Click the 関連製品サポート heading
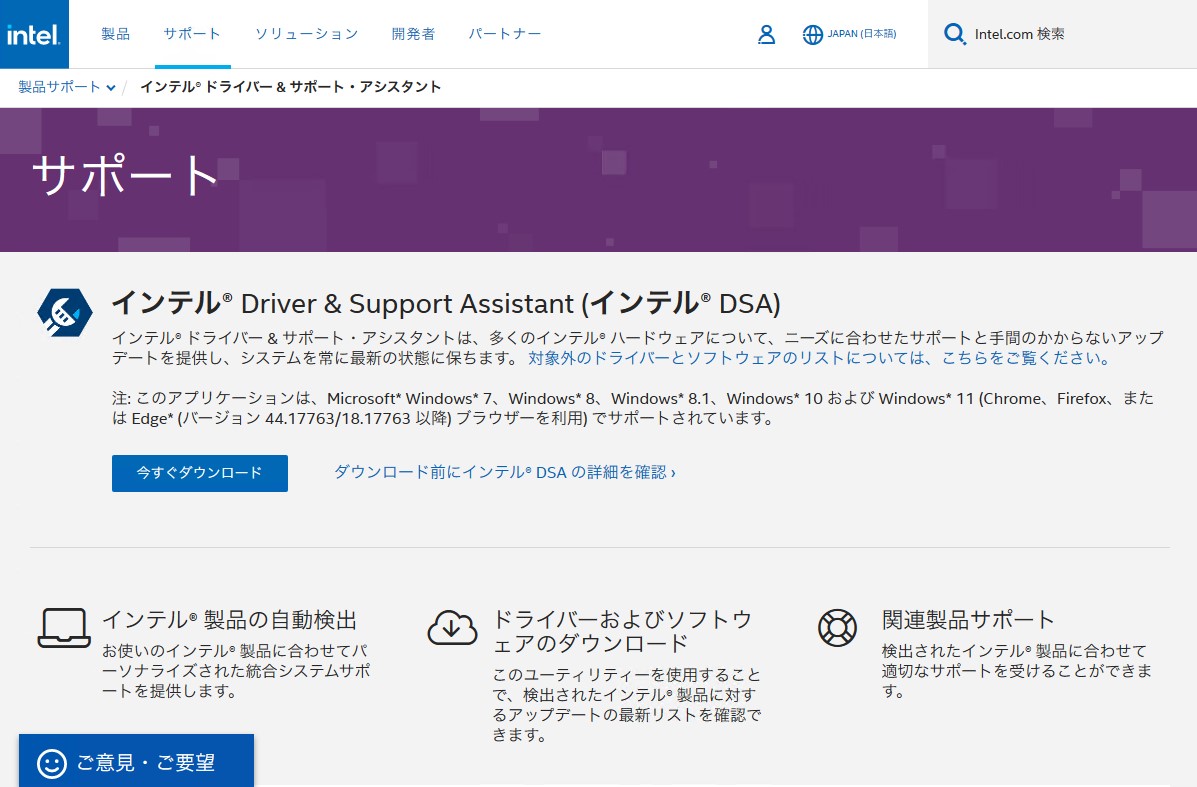 click(x=968, y=620)
